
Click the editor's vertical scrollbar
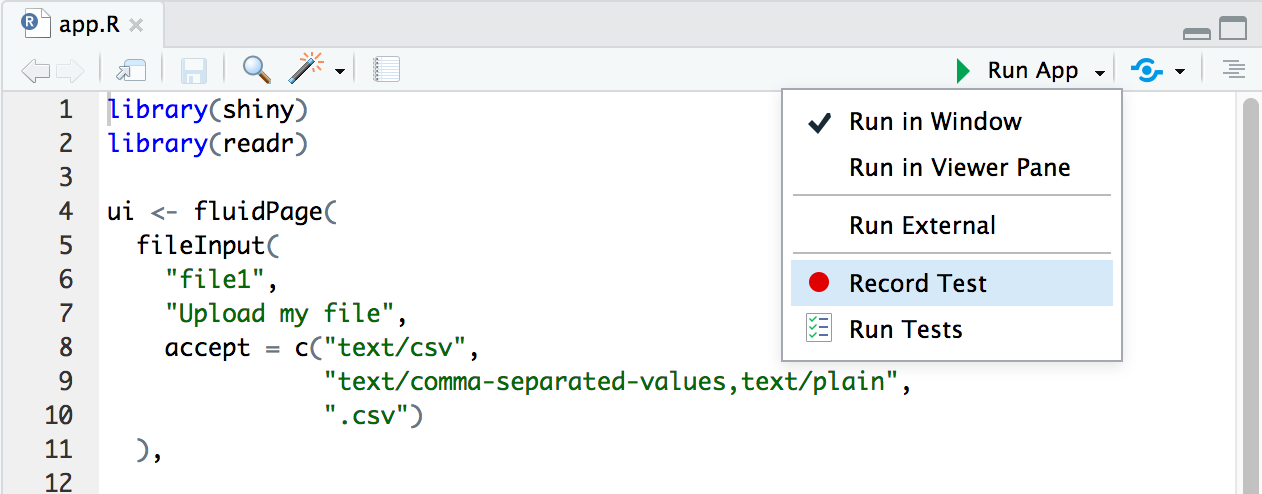point(1250,290)
